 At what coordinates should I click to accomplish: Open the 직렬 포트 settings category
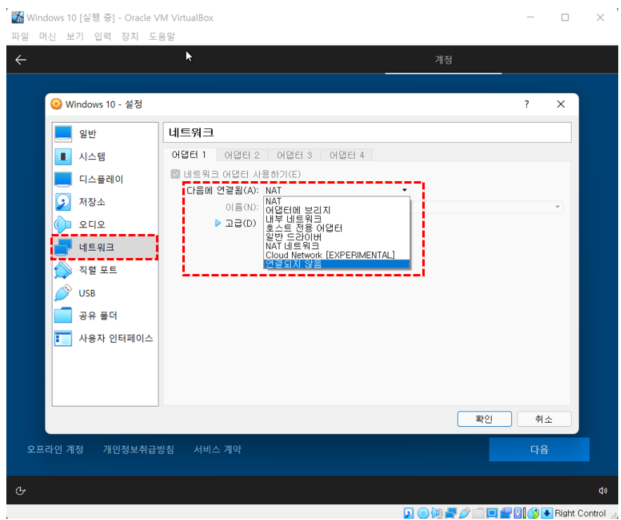tap(105, 270)
